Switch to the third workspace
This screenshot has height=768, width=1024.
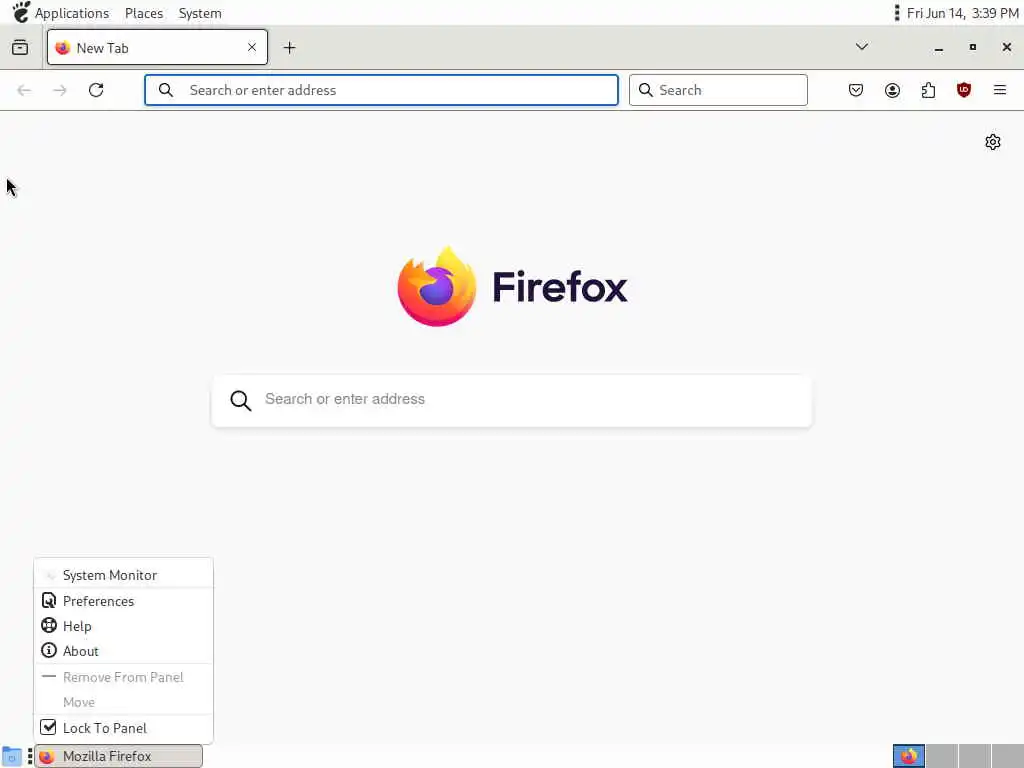click(974, 756)
